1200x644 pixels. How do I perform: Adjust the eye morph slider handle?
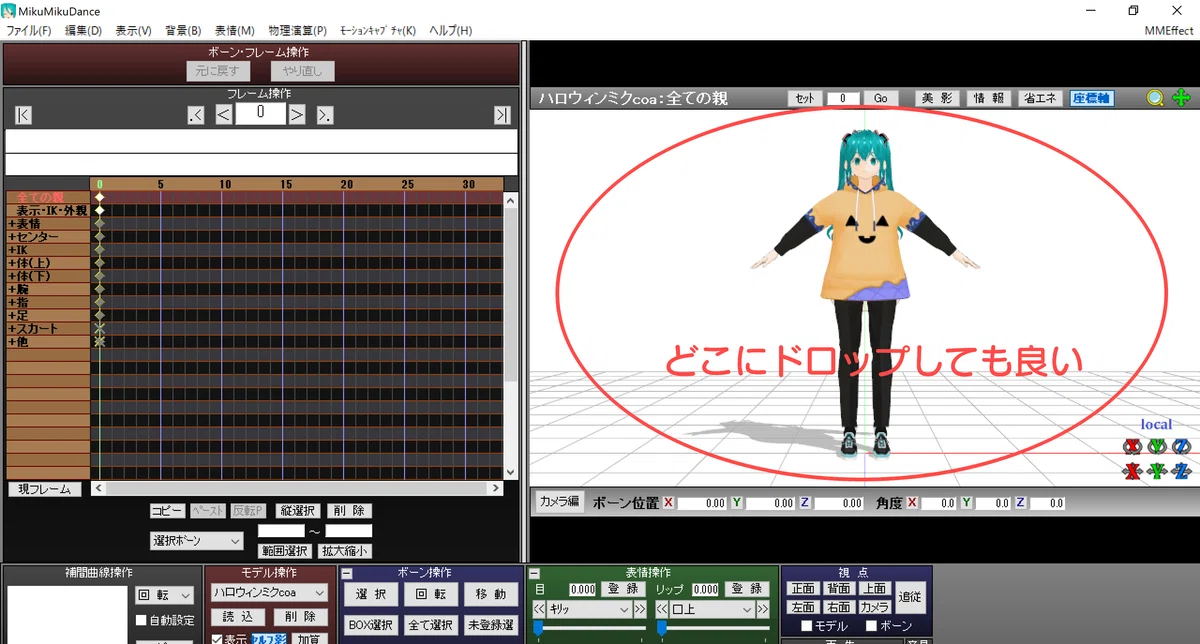pyautogui.click(x=537, y=627)
